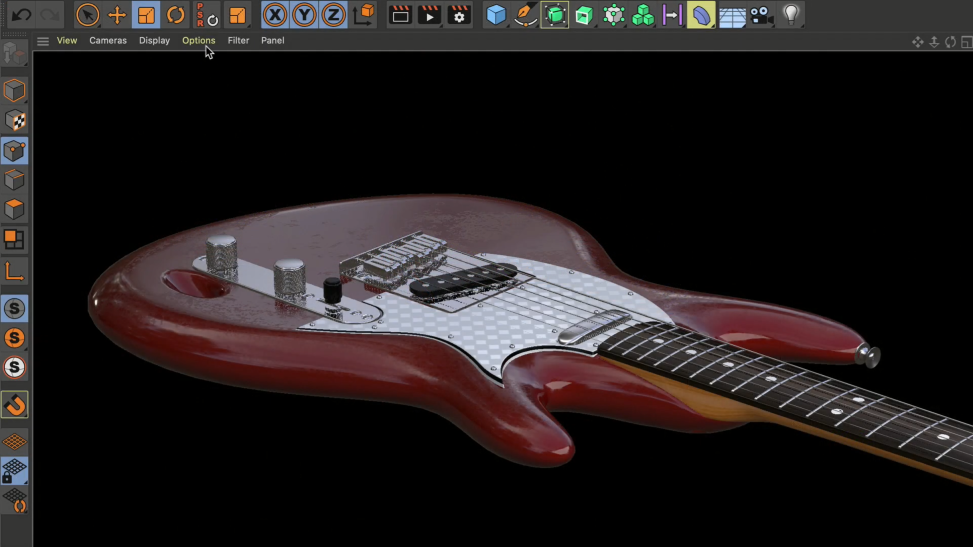Open the Floor environment icon

[732, 15]
